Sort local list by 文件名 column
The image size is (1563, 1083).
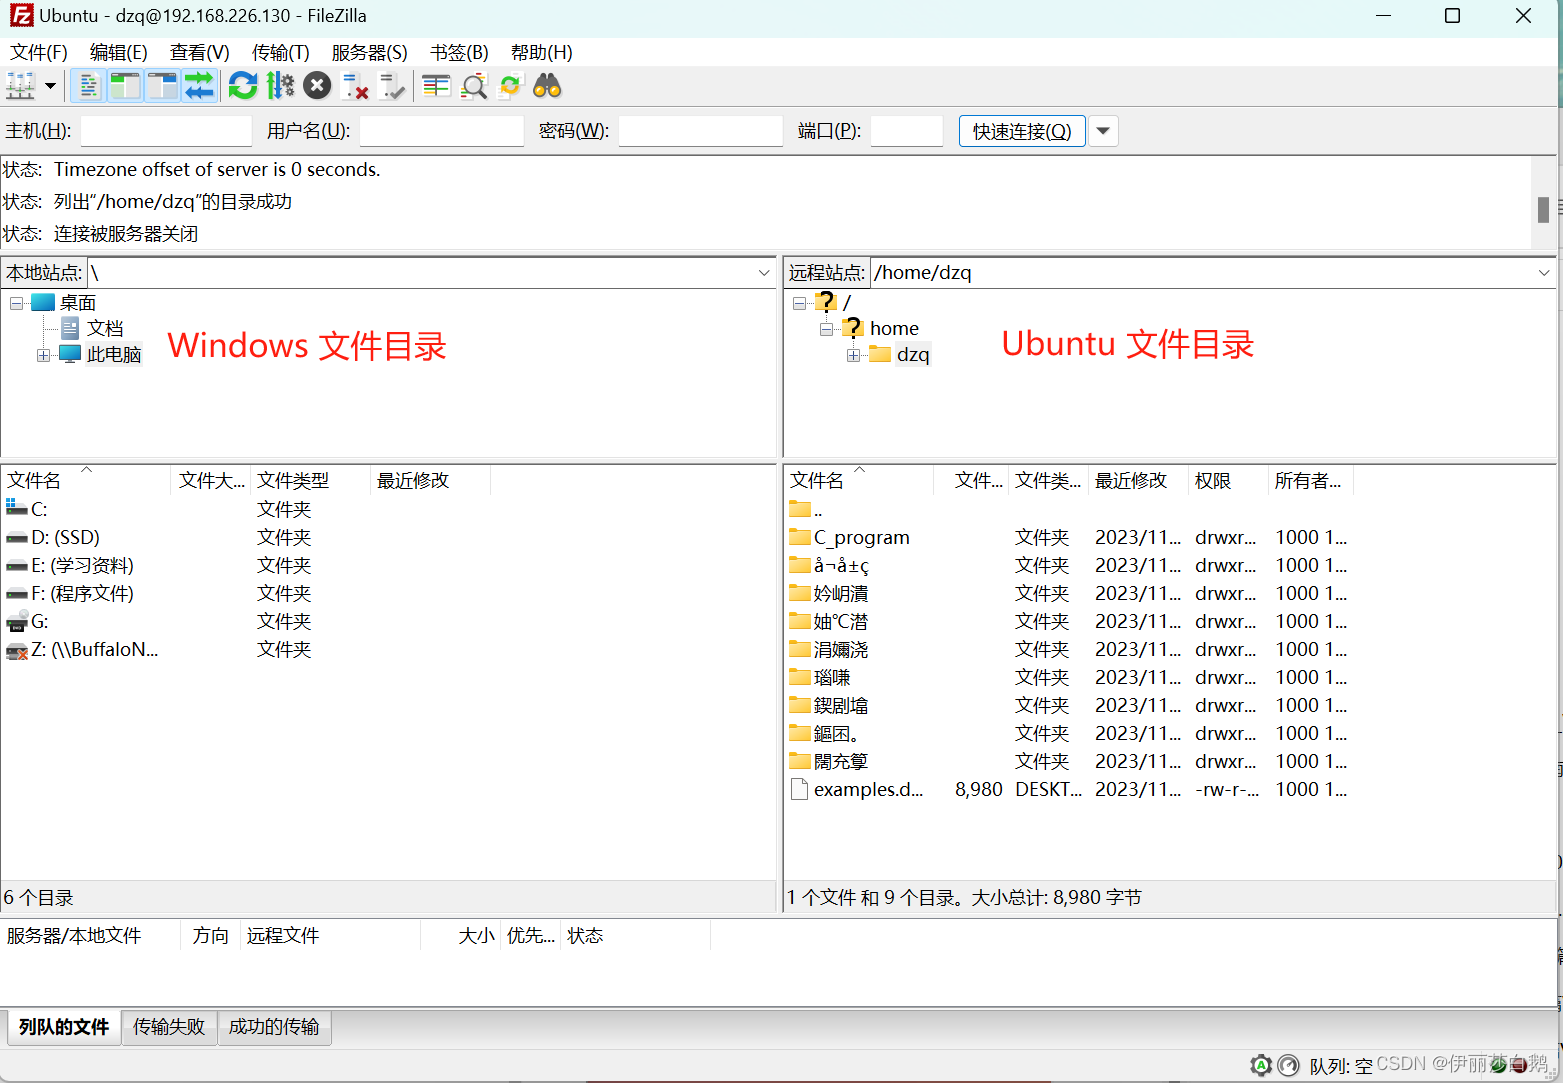[x=87, y=480]
